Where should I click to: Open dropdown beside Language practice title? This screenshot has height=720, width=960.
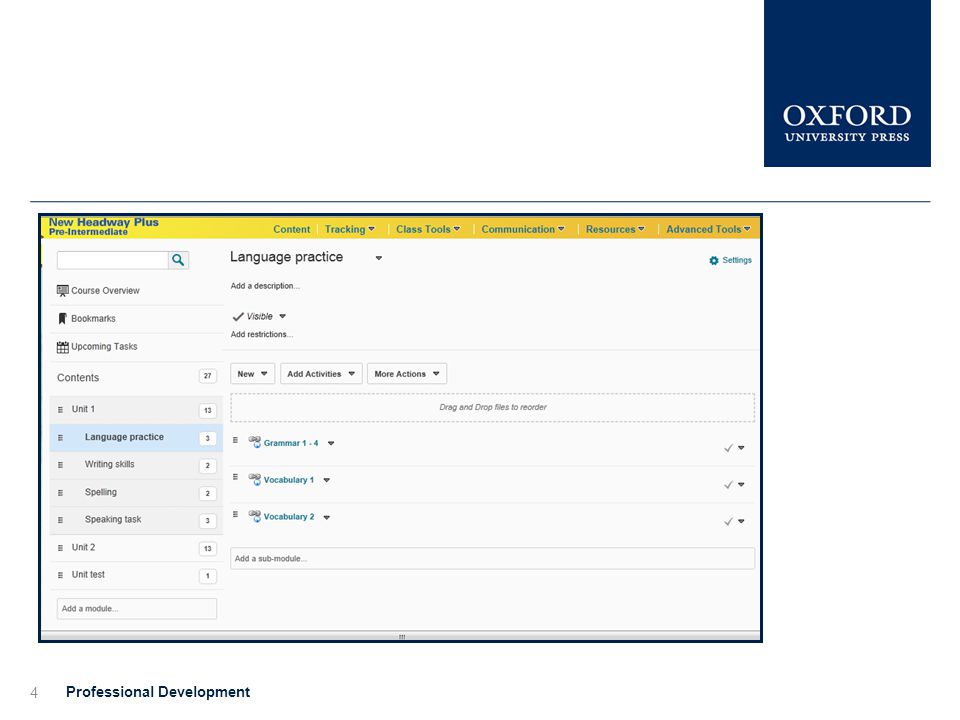(379, 258)
